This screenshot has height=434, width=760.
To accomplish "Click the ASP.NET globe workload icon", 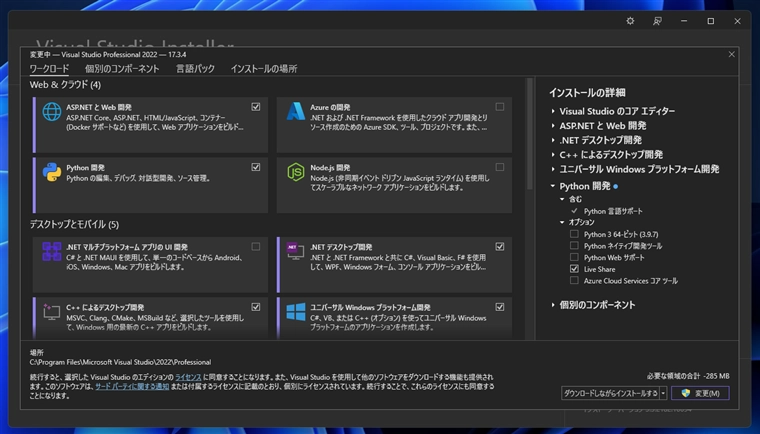I will (x=52, y=112).
